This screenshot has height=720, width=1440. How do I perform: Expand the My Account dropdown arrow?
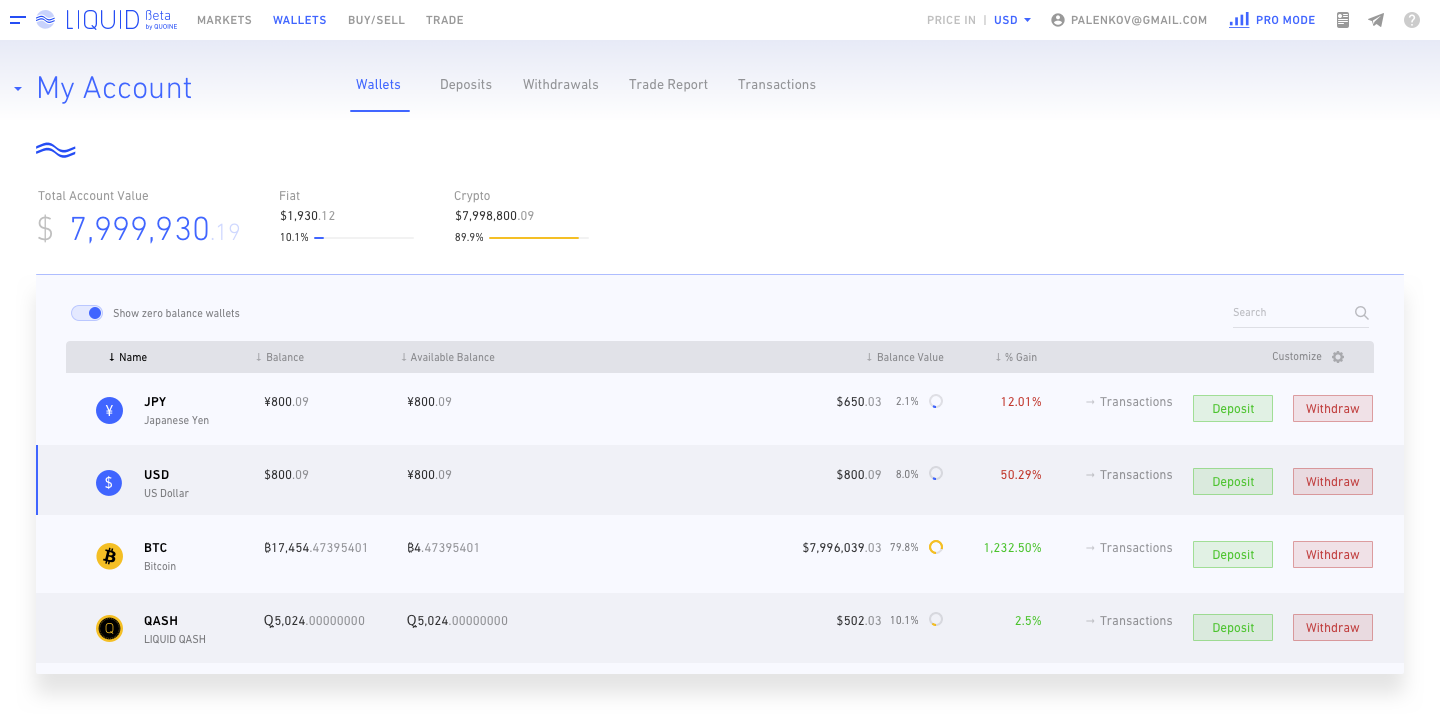[18, 89]
